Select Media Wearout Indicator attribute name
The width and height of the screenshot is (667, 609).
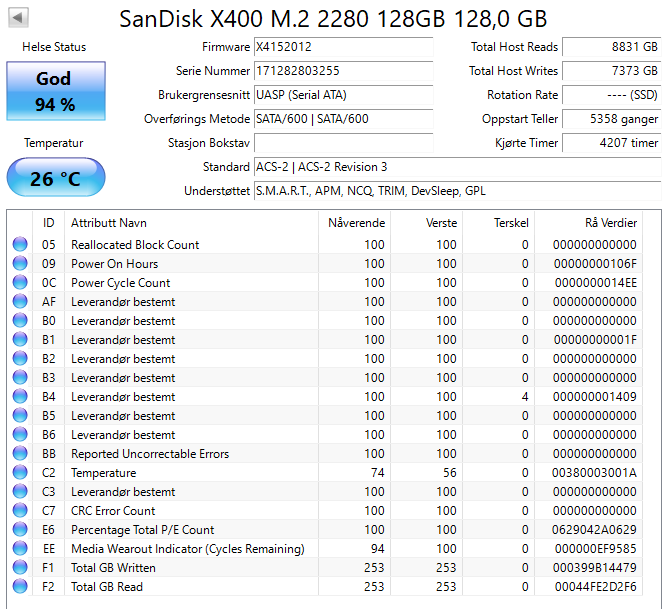[x=188, y=549]
